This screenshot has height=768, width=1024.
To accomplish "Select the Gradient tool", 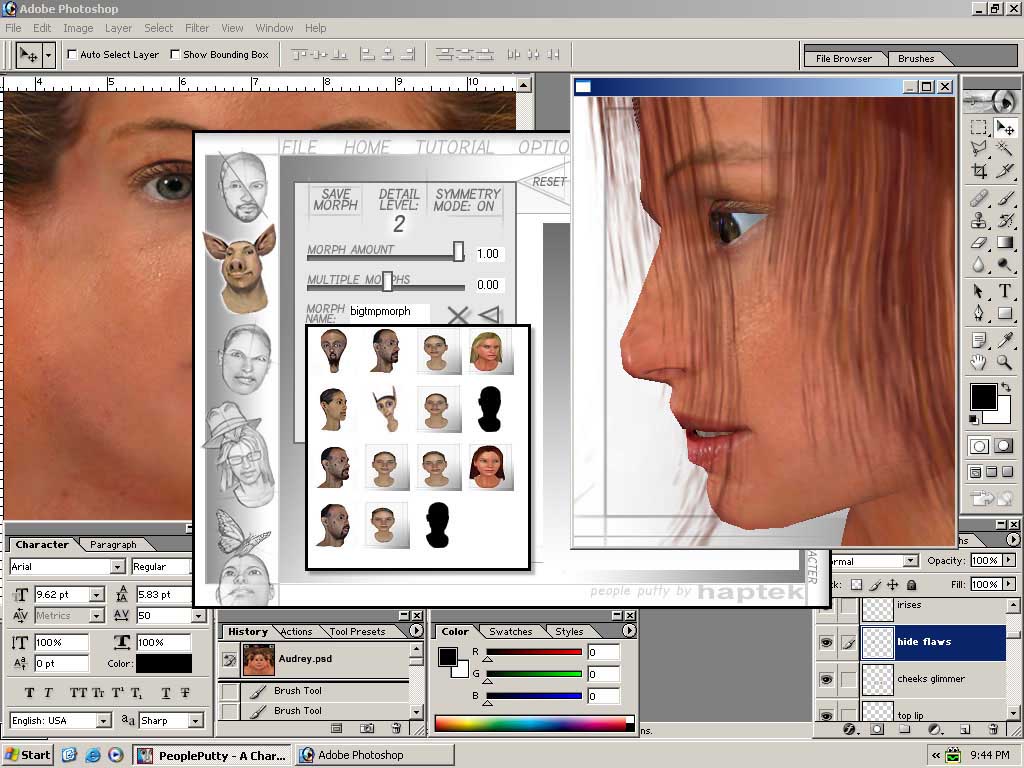I will click(1005, 242).
